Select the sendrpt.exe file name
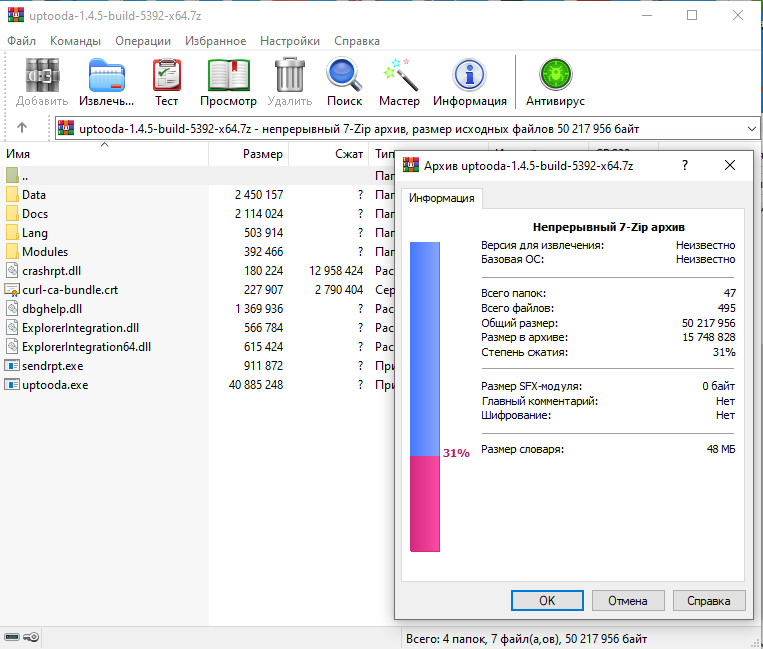Image resolution: width=763 pixels, height=649 pixels. coord(53,366)
